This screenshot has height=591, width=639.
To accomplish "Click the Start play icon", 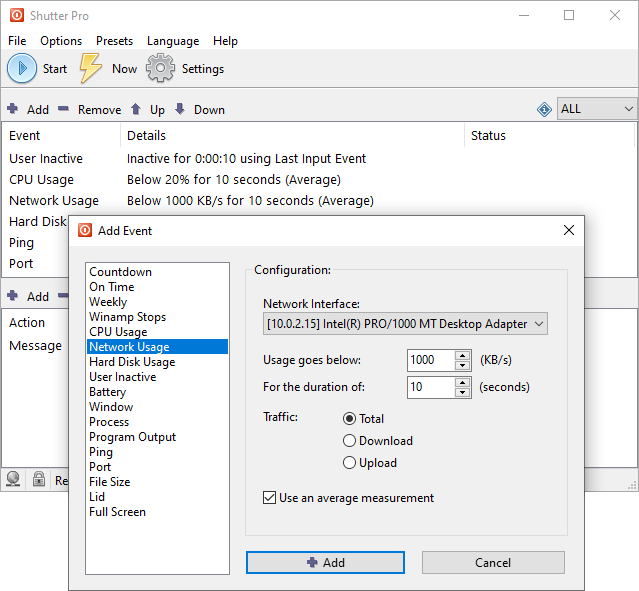I will click(22, 68).
